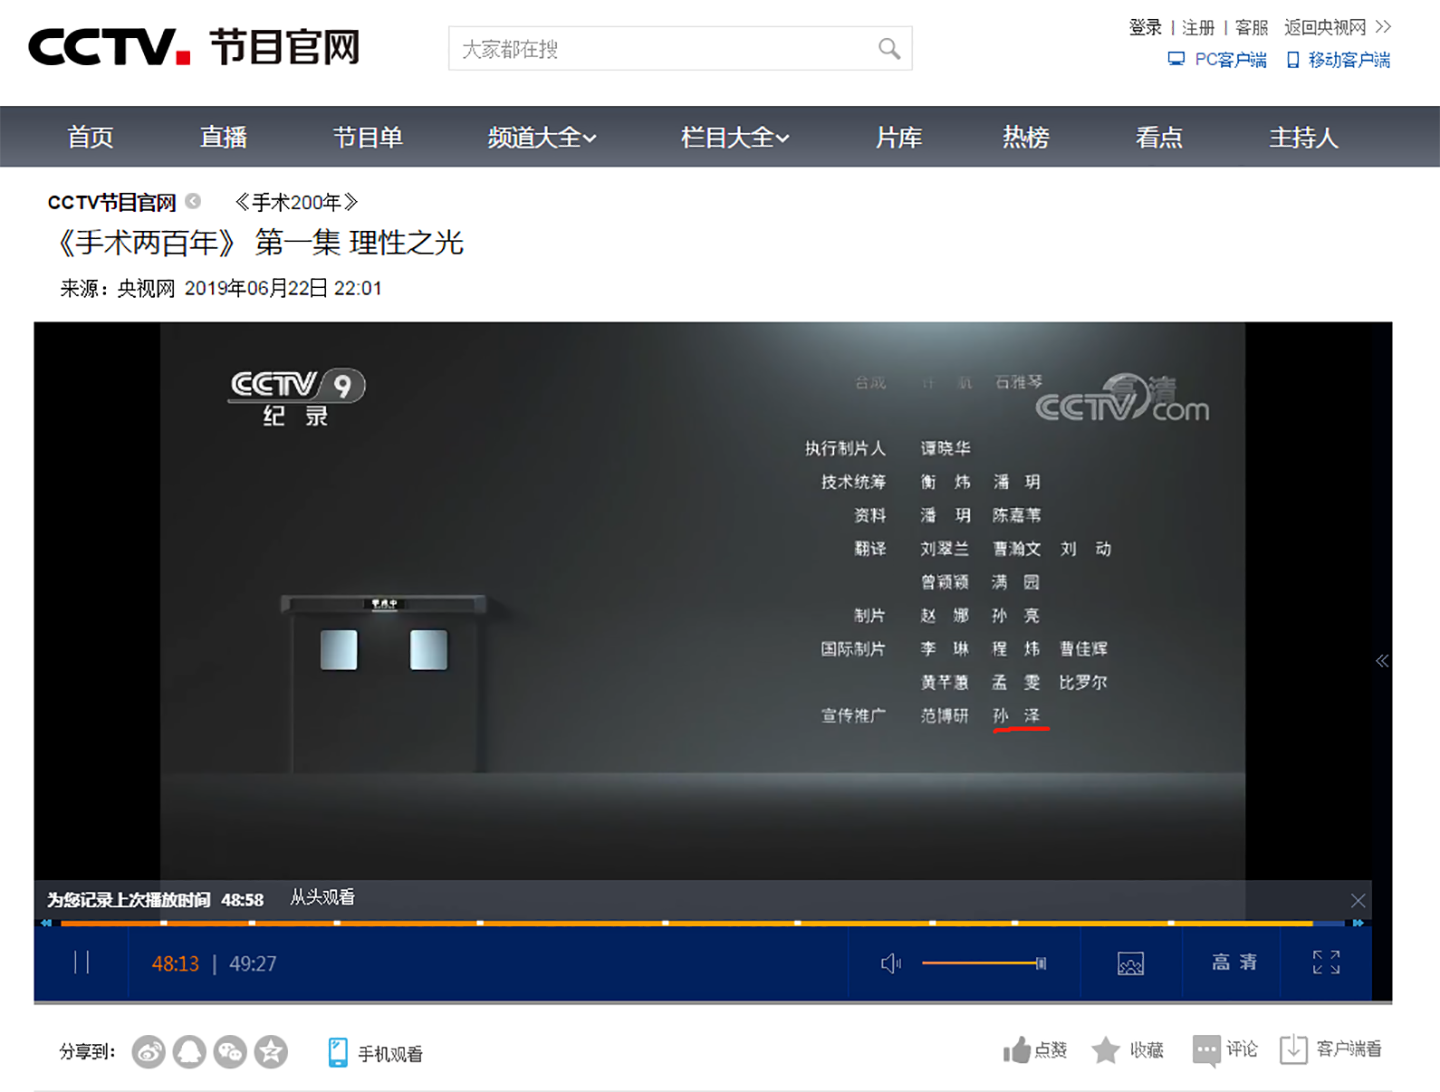Image resolution: width=1440 pixels, height=1092 pixels.
Task: Toggle 高清 video quality
Action: [x=1232, y=962]
